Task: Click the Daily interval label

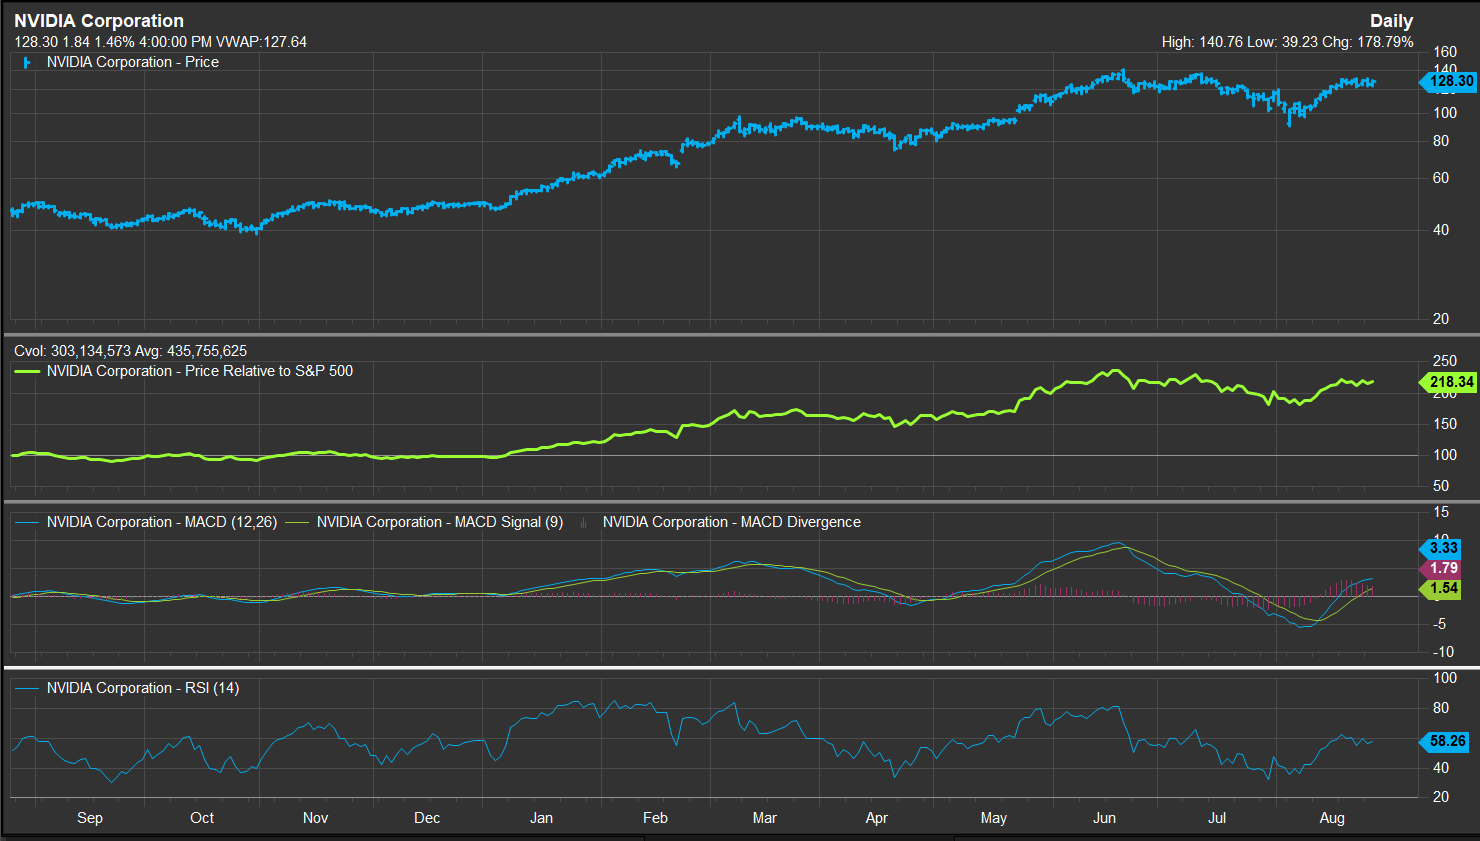Action: pos(1391,21)
